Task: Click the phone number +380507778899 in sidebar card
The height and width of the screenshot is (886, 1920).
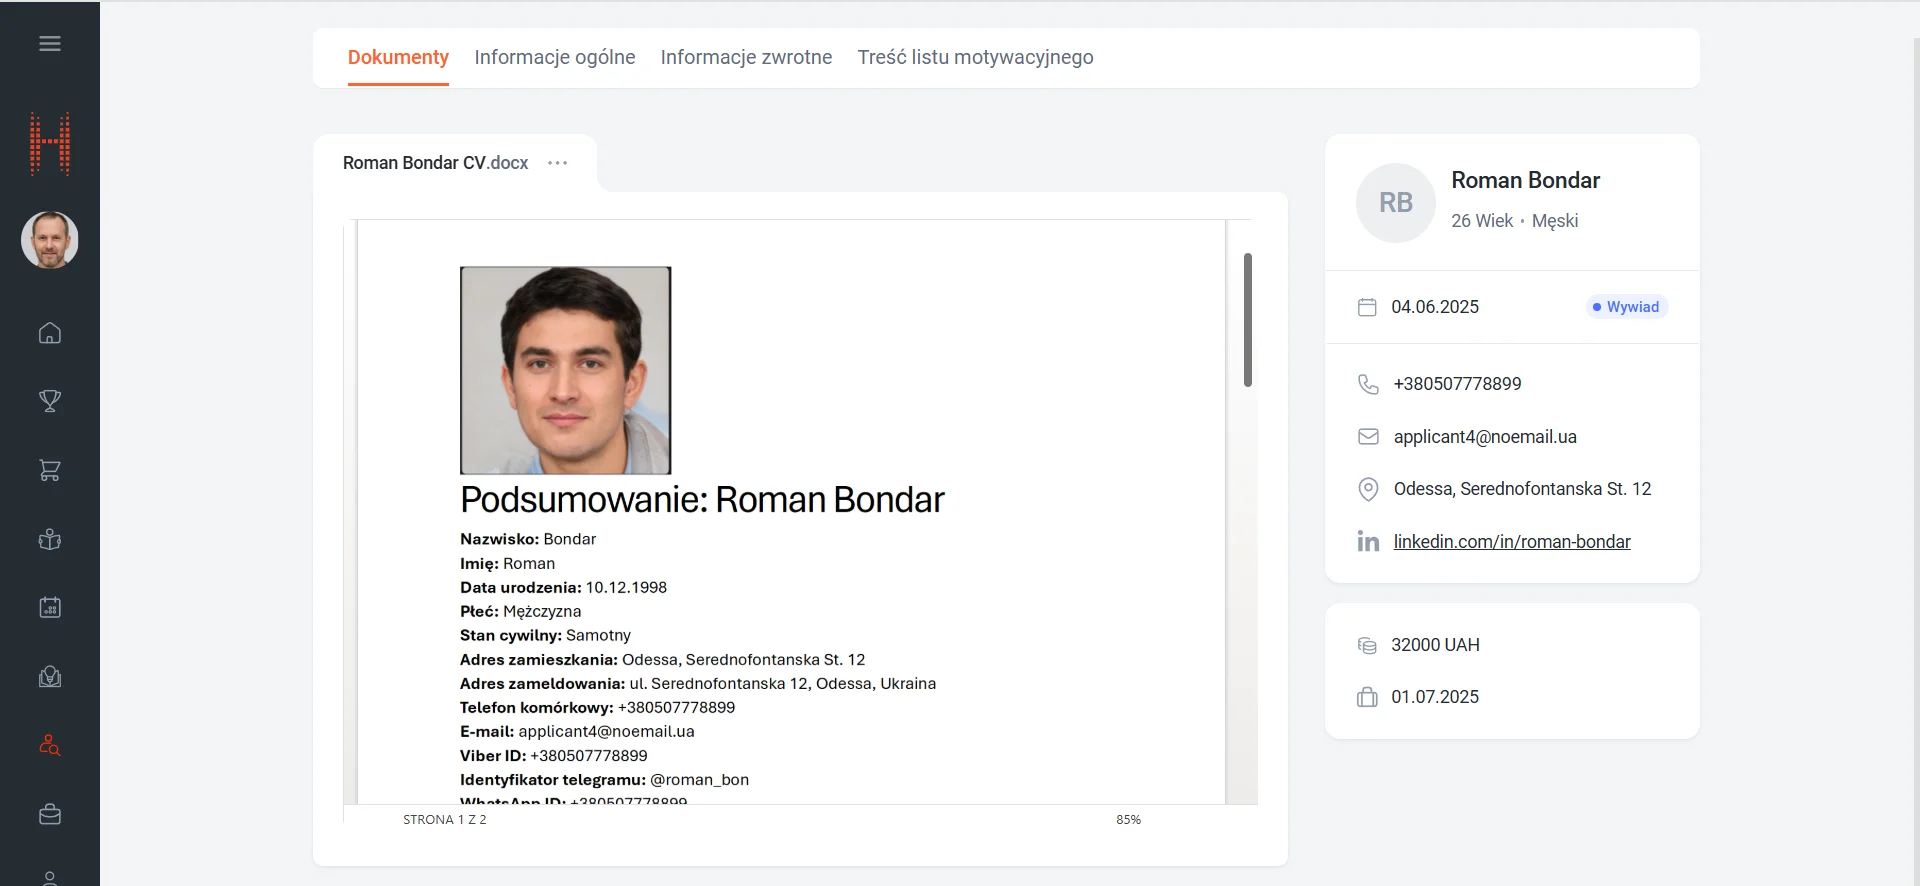Action: point(1457,384)
